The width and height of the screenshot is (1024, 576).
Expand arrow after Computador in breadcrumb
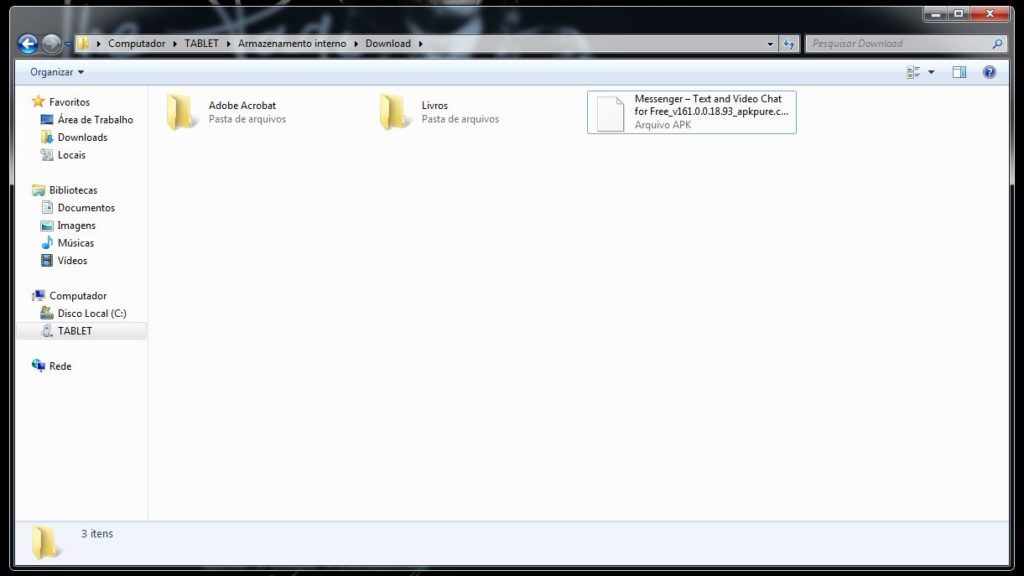tap(174, 44)
